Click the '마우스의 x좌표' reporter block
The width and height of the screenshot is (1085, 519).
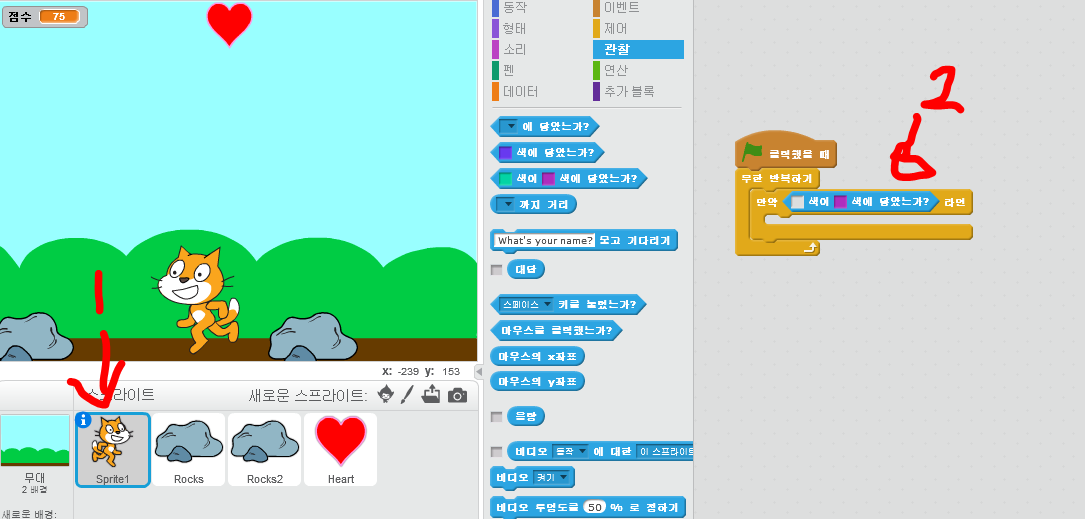537,356
